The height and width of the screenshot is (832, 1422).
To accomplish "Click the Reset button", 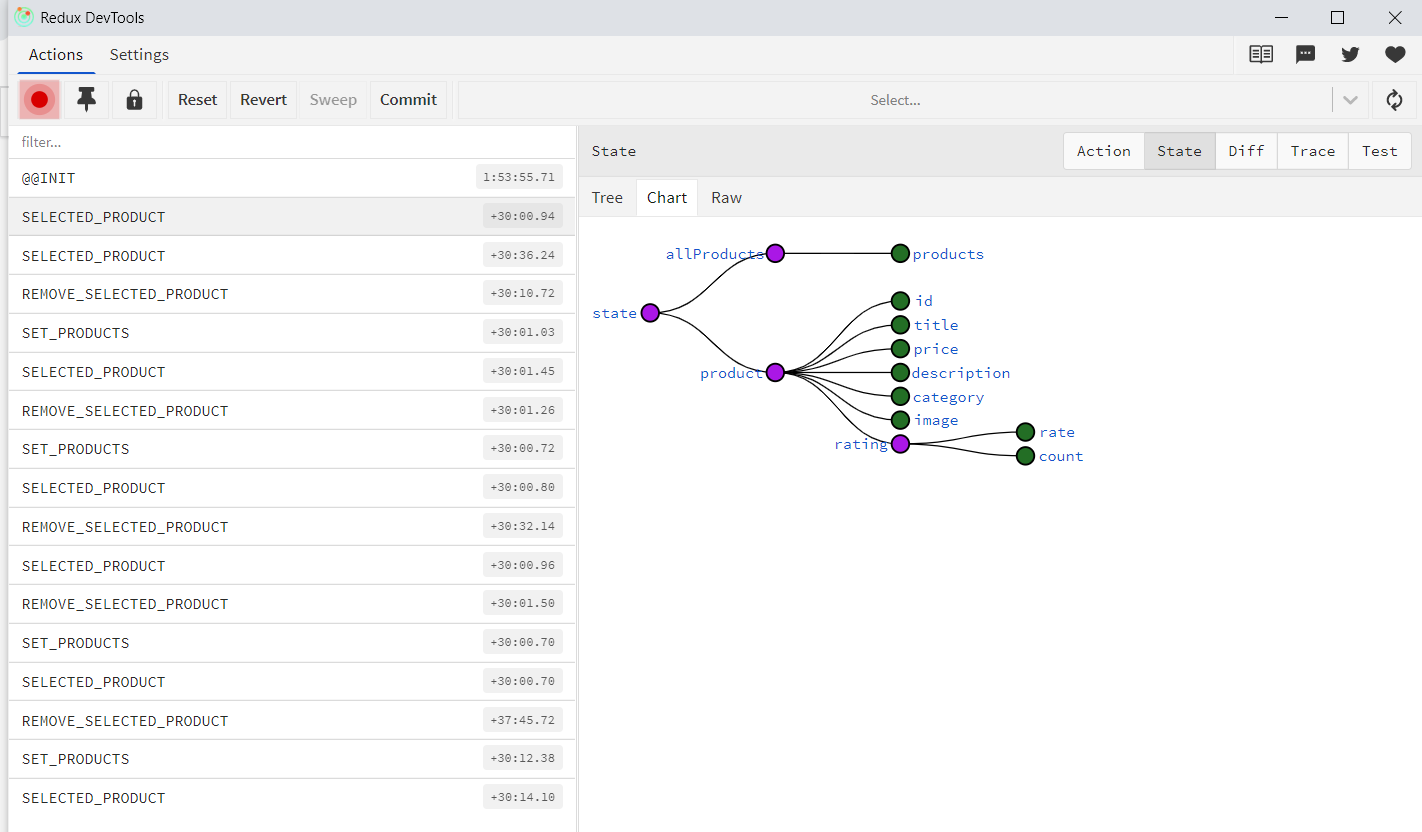I will pos(198,100).
